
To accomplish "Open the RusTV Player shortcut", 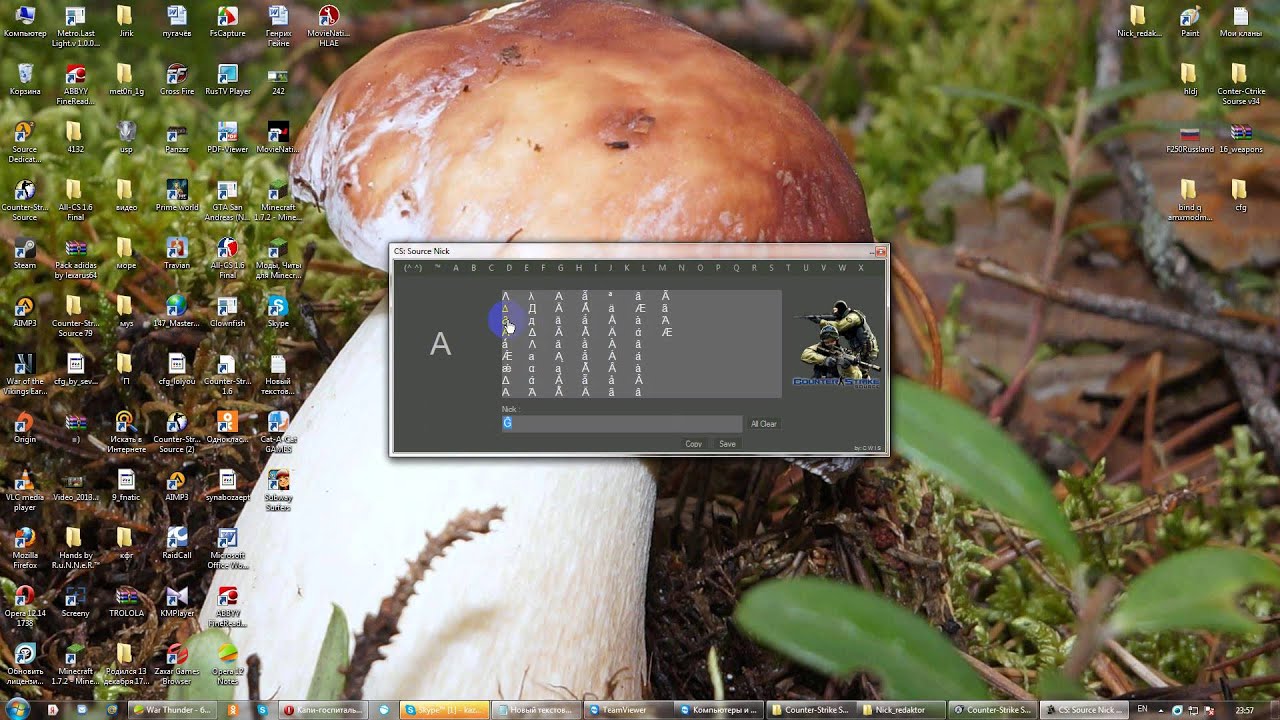I will 227,79.
